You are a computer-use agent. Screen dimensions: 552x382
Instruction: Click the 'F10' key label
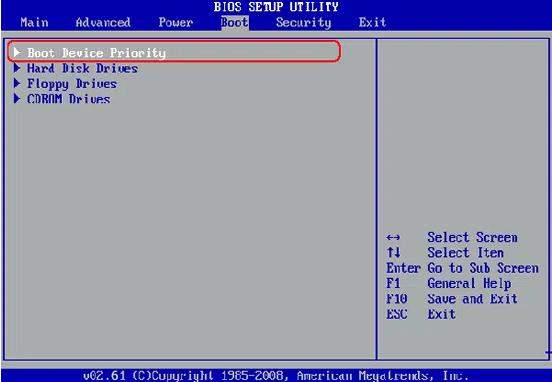(x=397, y=299)
